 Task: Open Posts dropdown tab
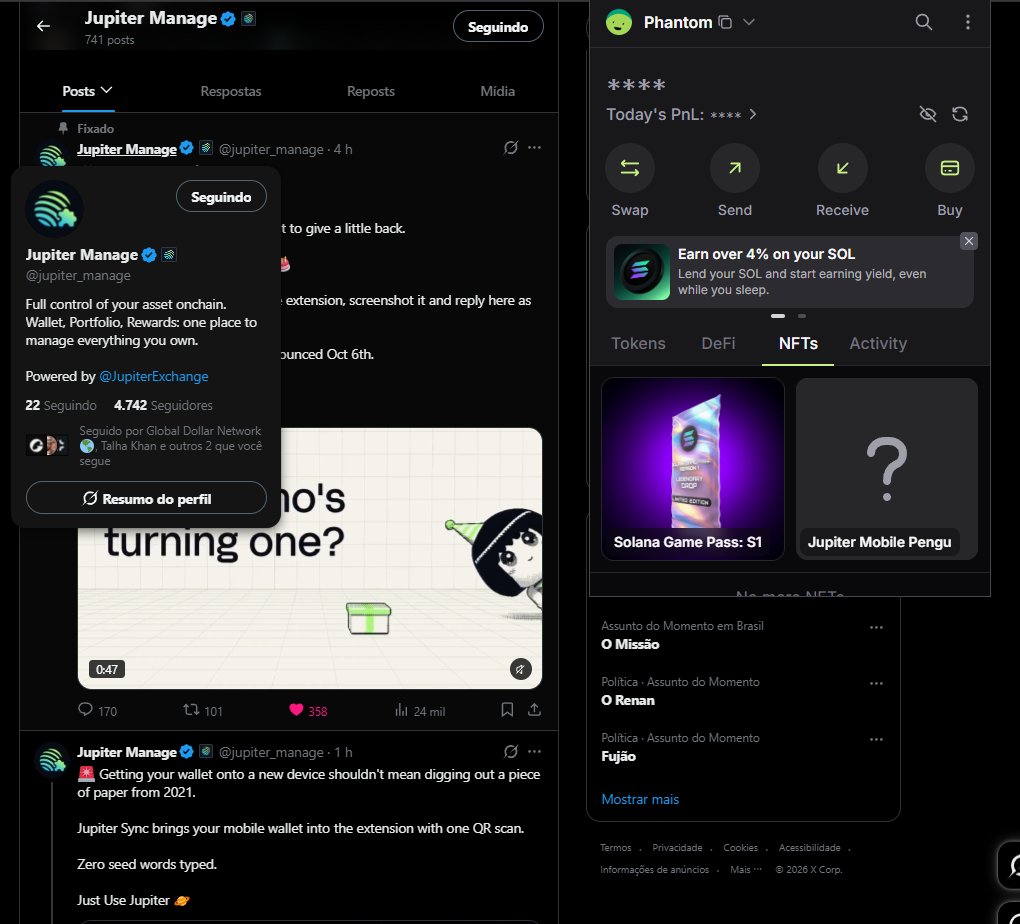(87, 91)
